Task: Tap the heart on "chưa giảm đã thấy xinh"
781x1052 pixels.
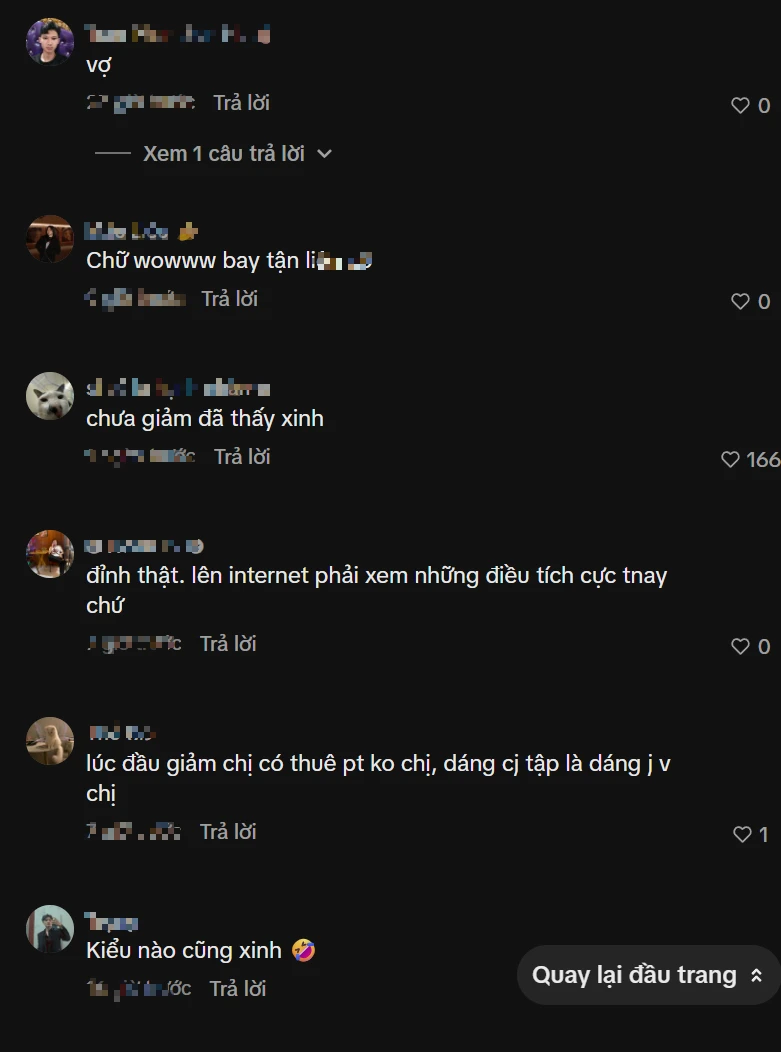Action: tap(730, 459)
